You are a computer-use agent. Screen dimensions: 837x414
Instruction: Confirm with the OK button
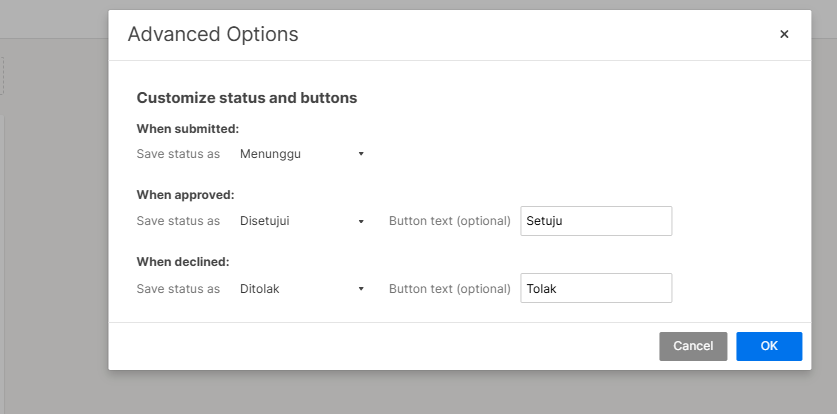click(x=769, y=346)
